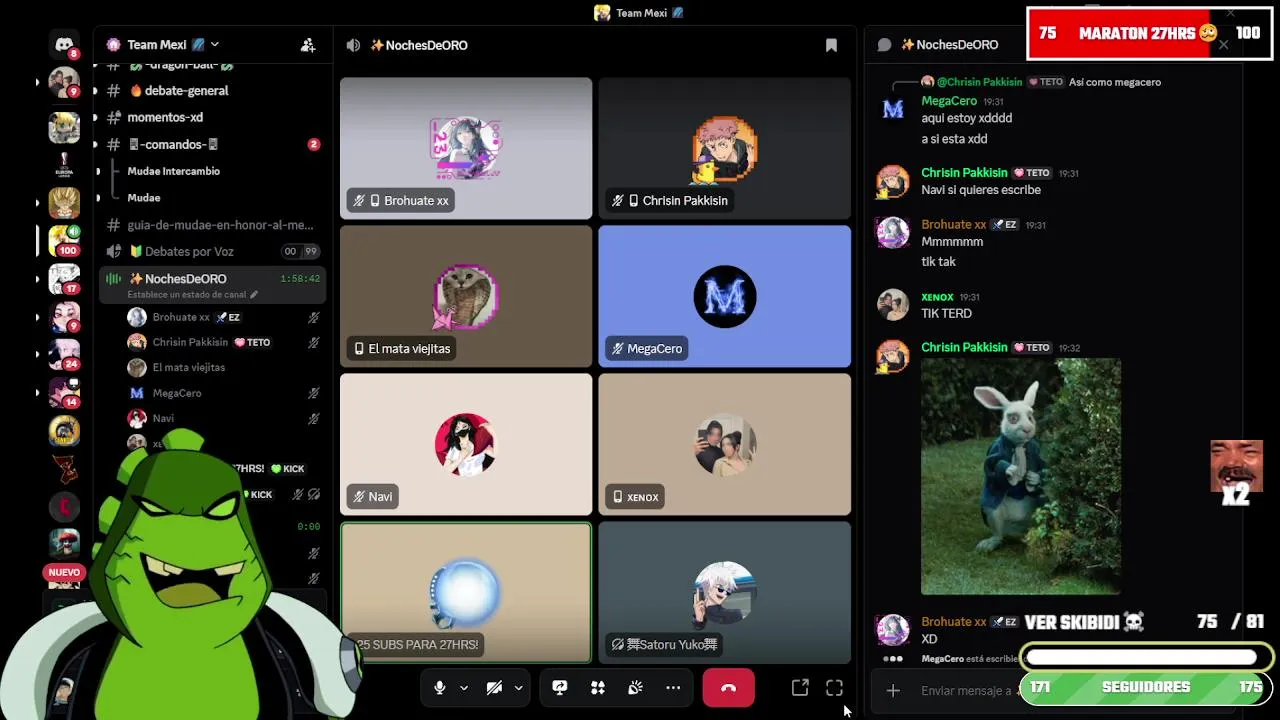Viewport: 1280px width, 720px height.
Task: Open server icon with 100 badge
Action: pyautogui.click(x=64, y=241)
